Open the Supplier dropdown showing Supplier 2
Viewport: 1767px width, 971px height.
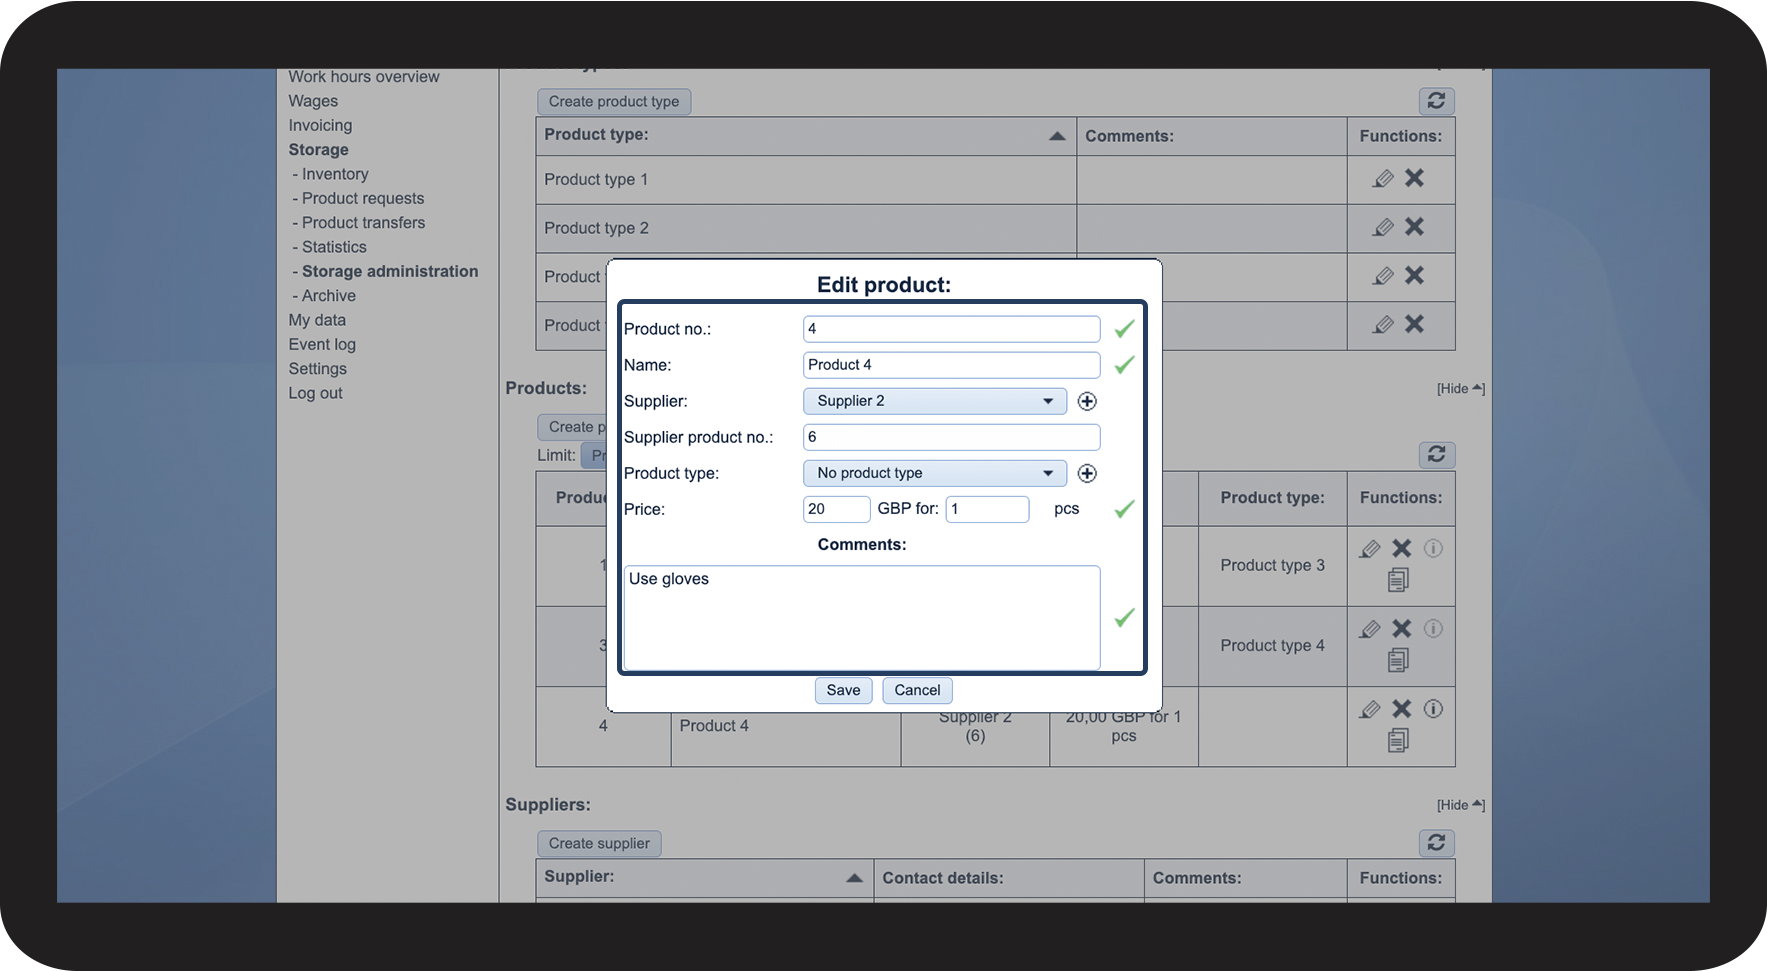[934, 401]
